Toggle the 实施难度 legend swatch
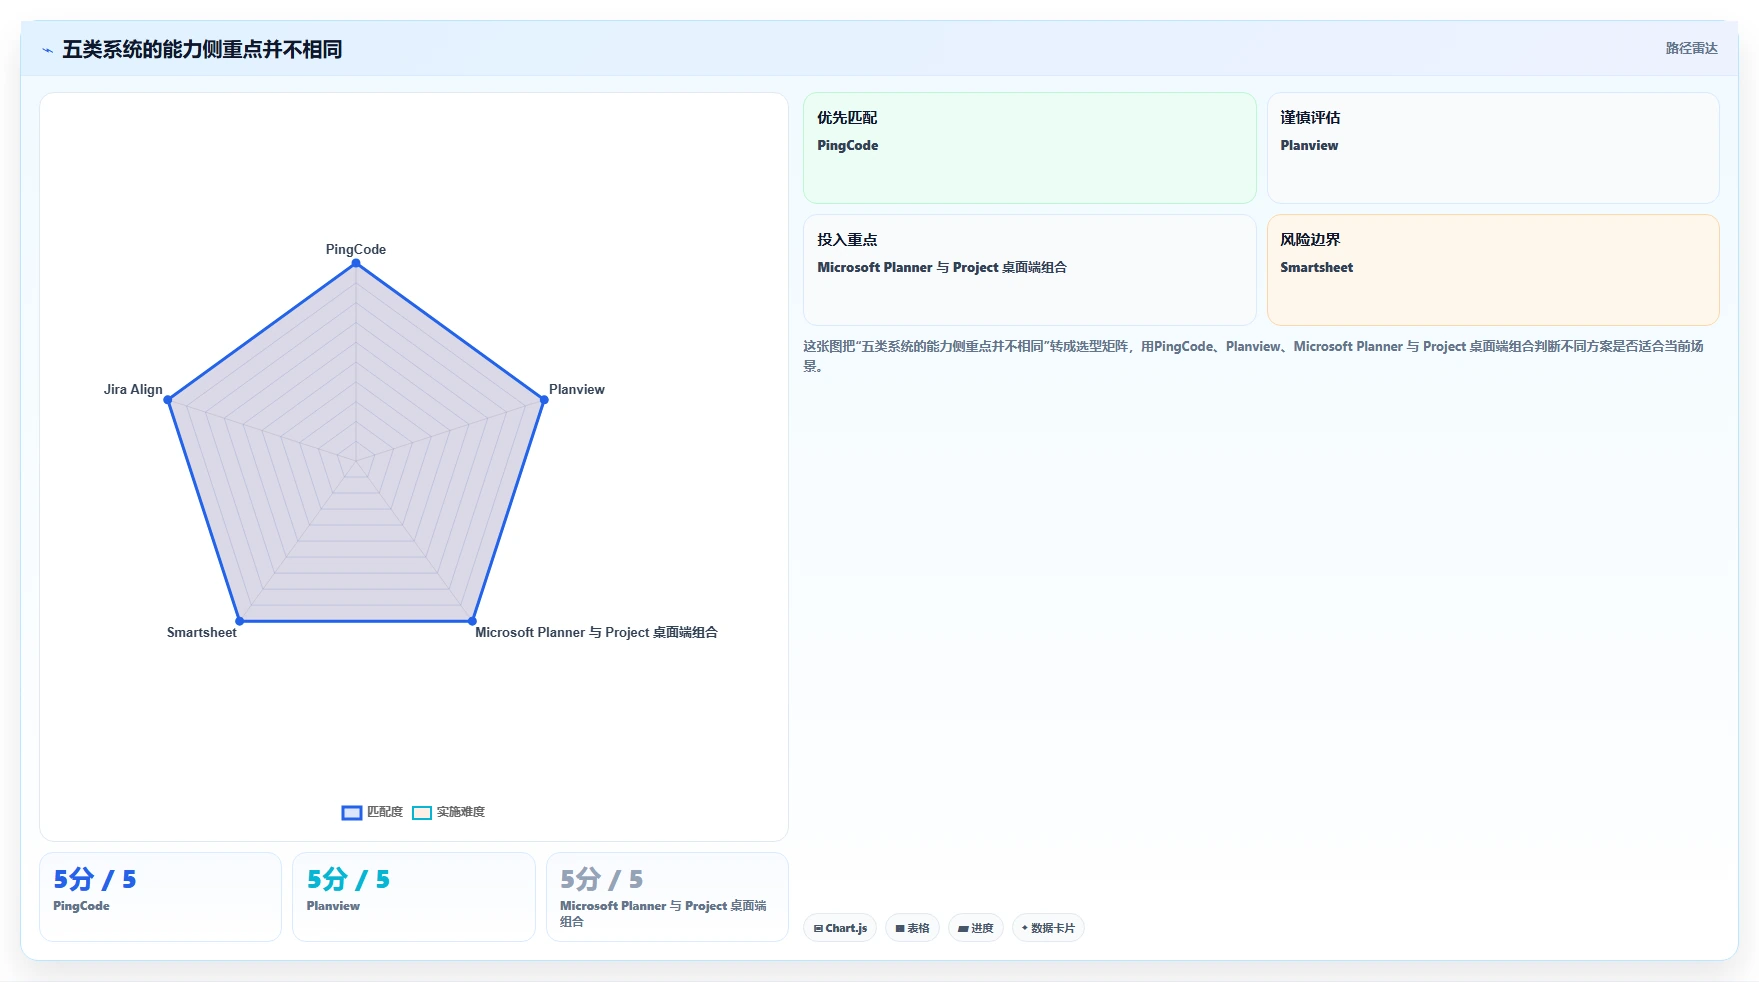The height and width of the screenshot is (982, 1759). click(x=422, y=812)
